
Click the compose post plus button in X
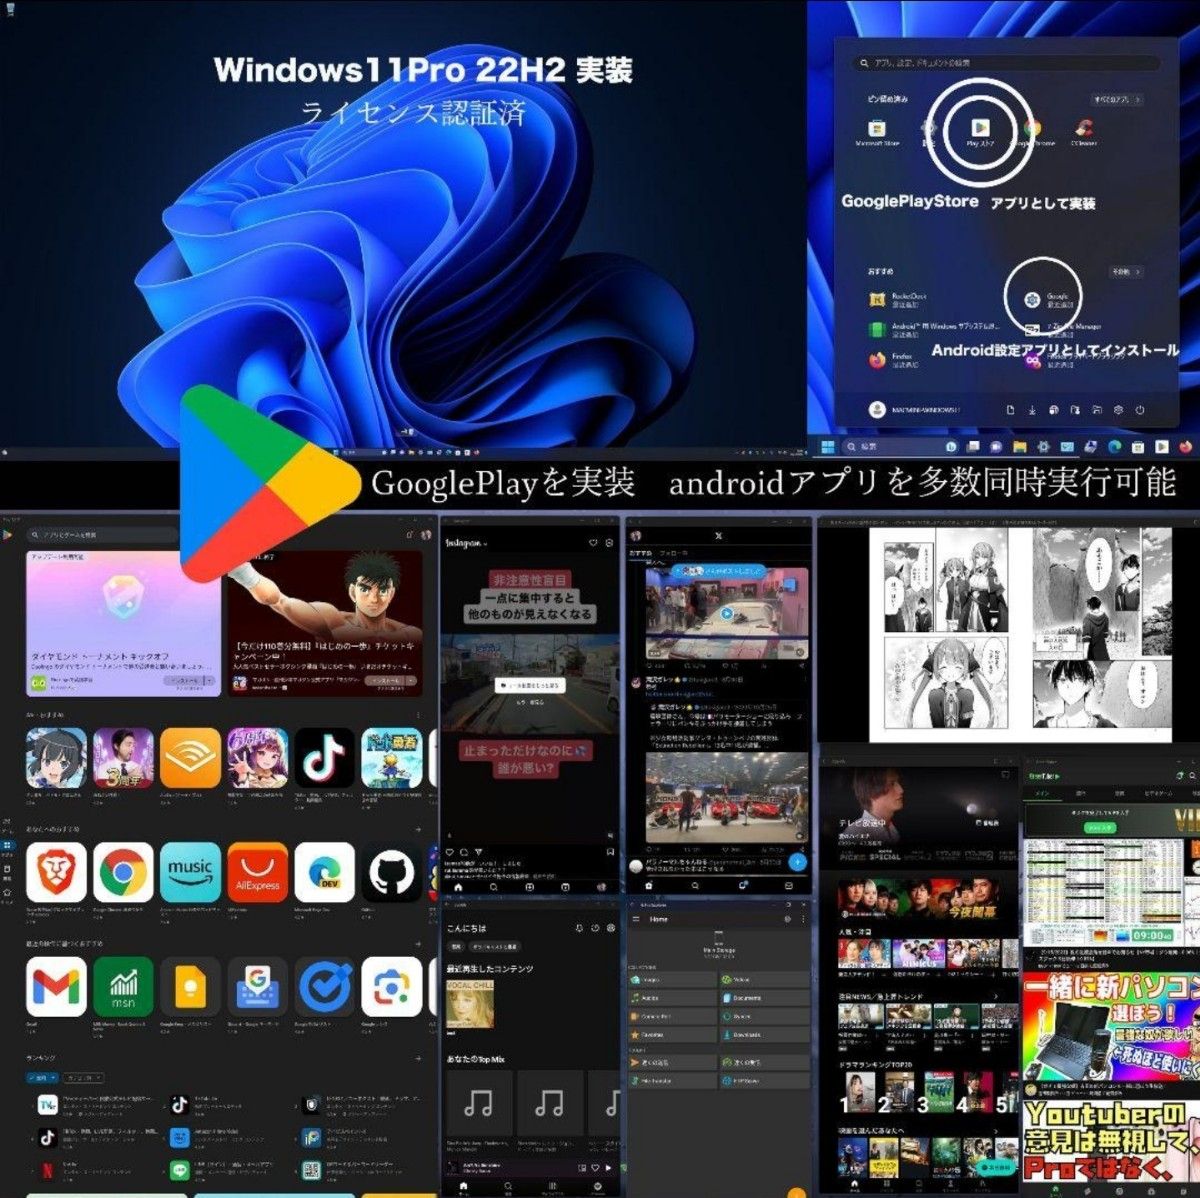[x=797, y=861]
